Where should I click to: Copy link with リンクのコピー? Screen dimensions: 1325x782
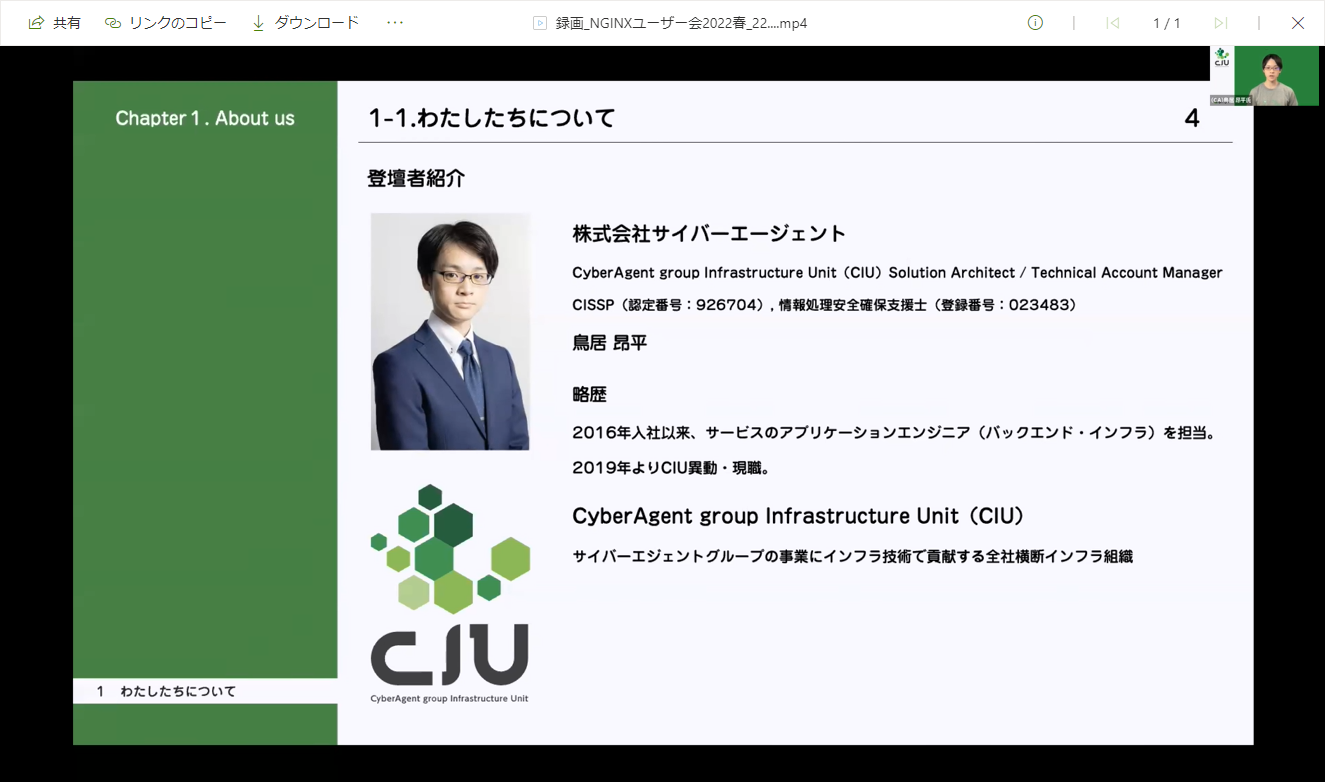[x=166, y=23]
